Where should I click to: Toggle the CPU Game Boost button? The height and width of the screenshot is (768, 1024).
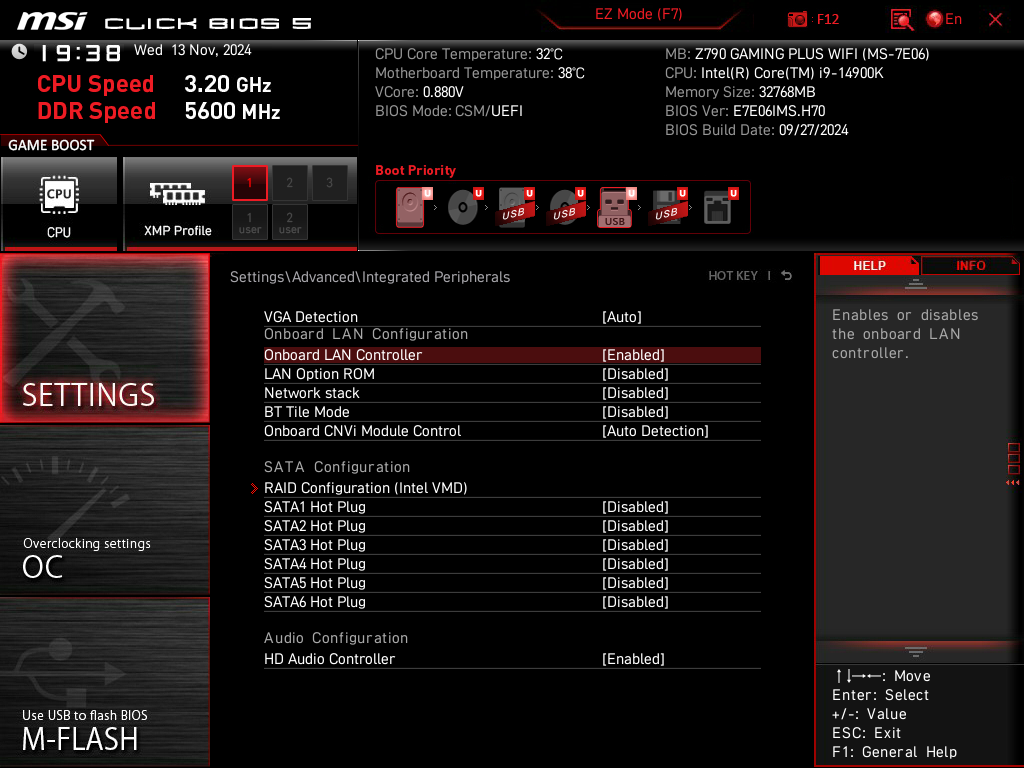tap(59, 204)
